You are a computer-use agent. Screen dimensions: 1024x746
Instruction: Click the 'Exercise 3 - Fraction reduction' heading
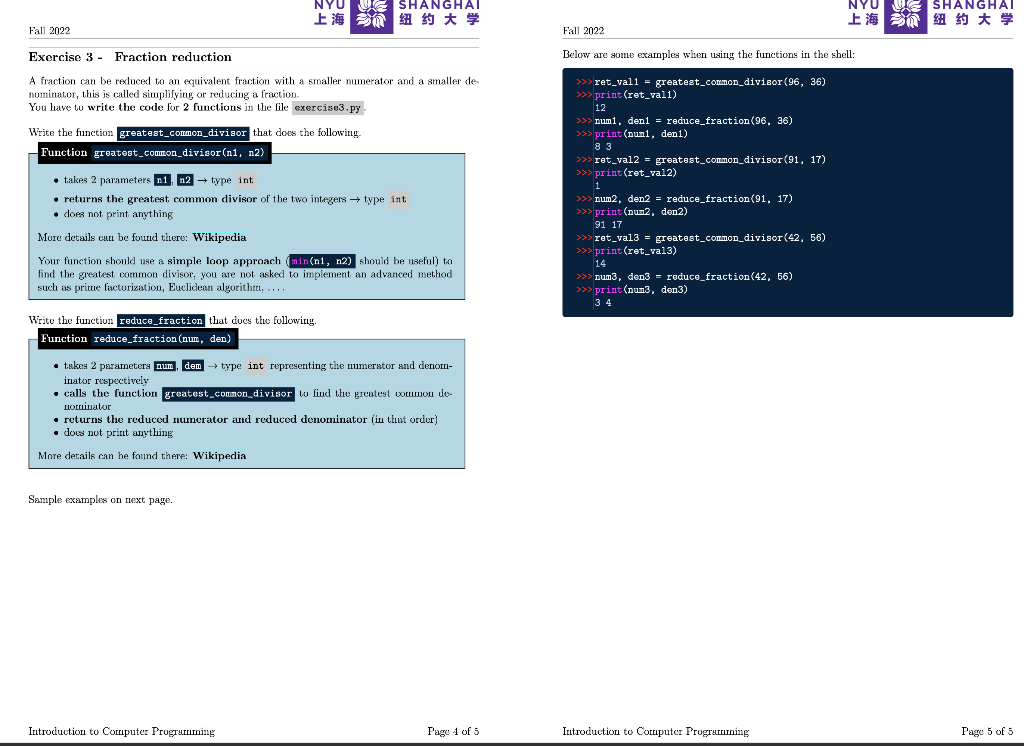130,57
